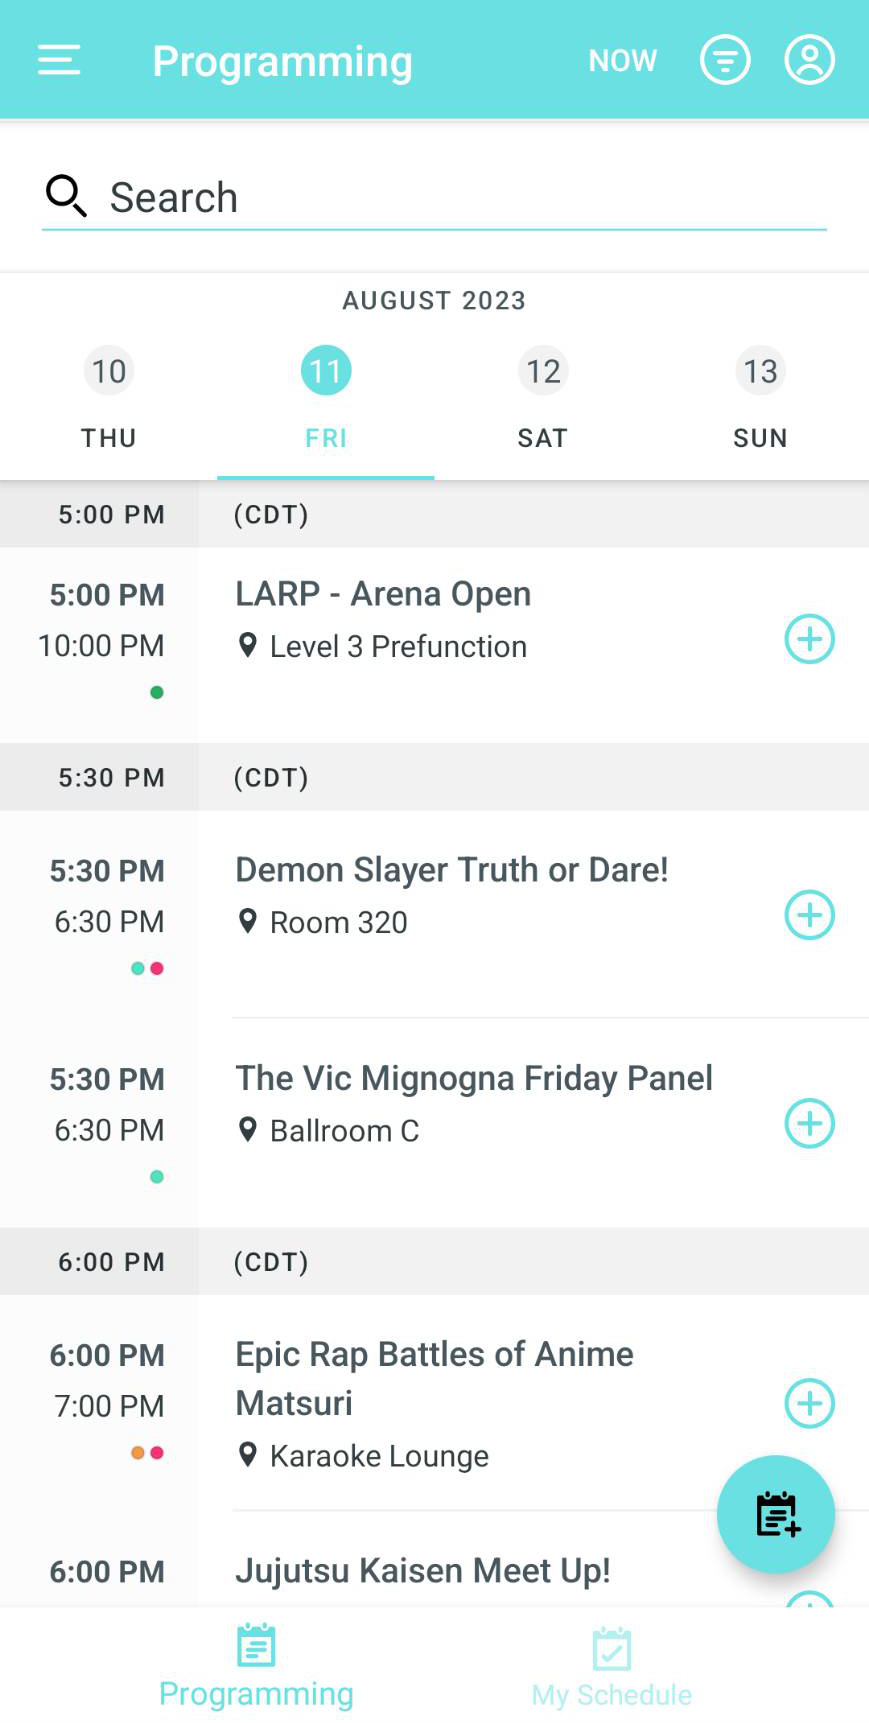This screenshot has height=1723, width=869.
Task: Open the user profile icon
Action: [809, 60]
